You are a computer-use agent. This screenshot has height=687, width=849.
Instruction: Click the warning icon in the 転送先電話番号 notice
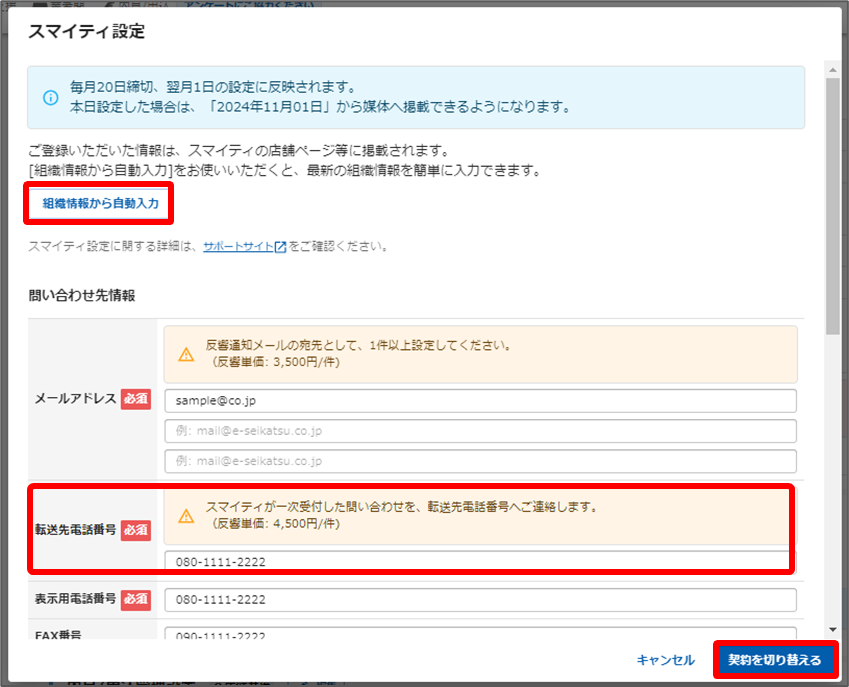pyautogui.click(x=186, y=516)
